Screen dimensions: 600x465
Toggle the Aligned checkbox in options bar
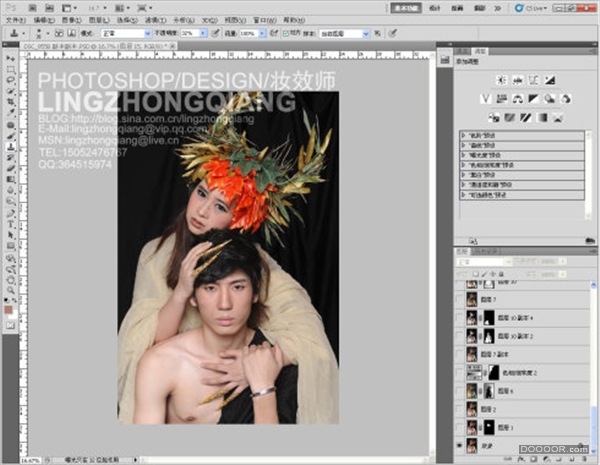pyautogui.click(x=286, y=34)
